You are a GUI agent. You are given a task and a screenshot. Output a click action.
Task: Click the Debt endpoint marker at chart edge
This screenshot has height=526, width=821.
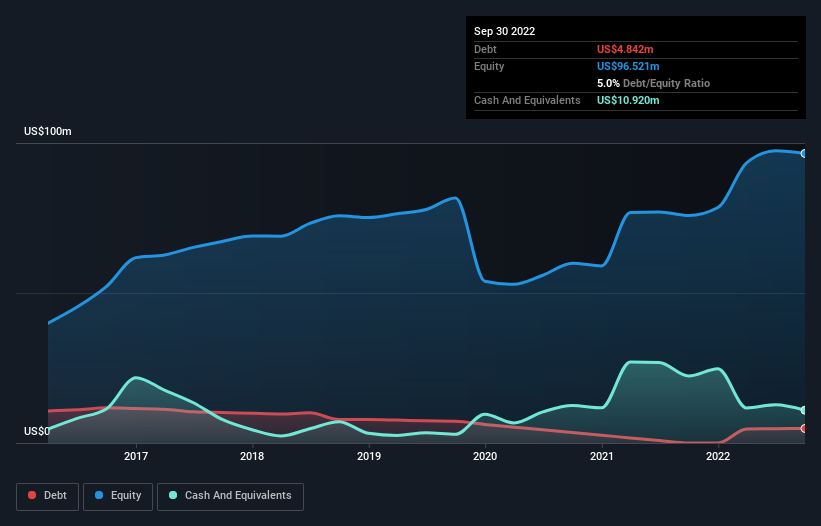804,429
